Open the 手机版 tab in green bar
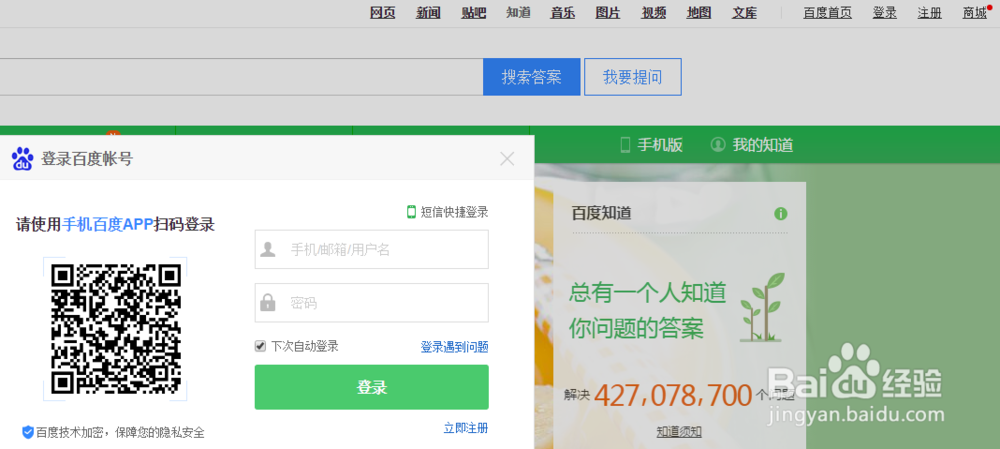Screen dimensions: 1000x449 pos(652,145)
